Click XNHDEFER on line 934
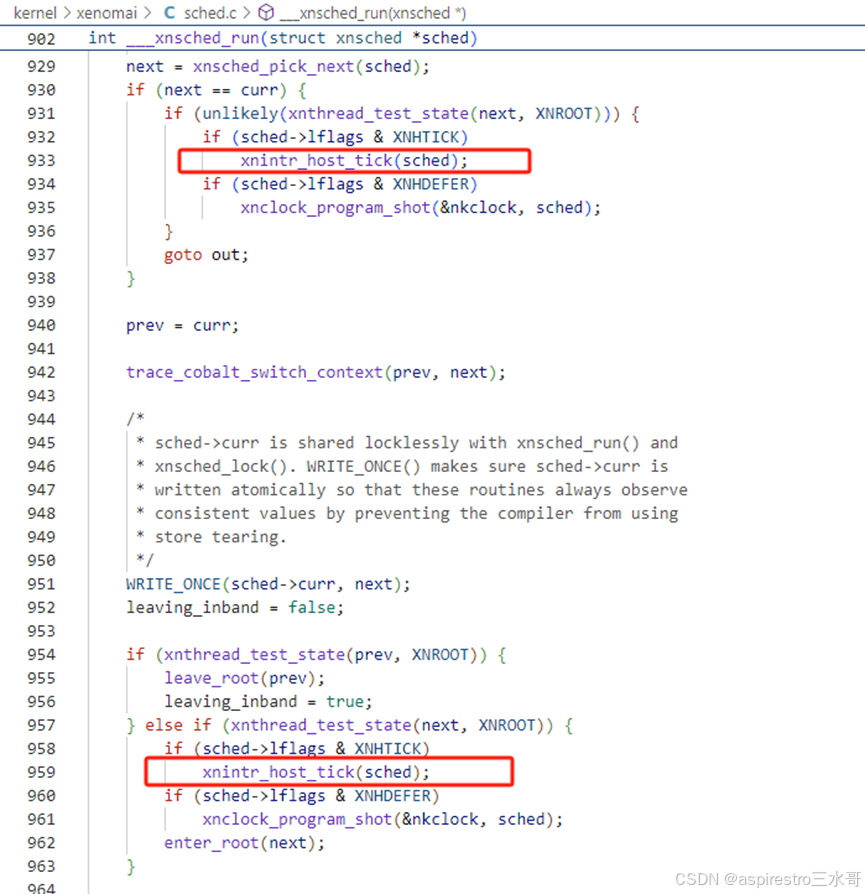865x894 pixels. (x=431, y=184)
